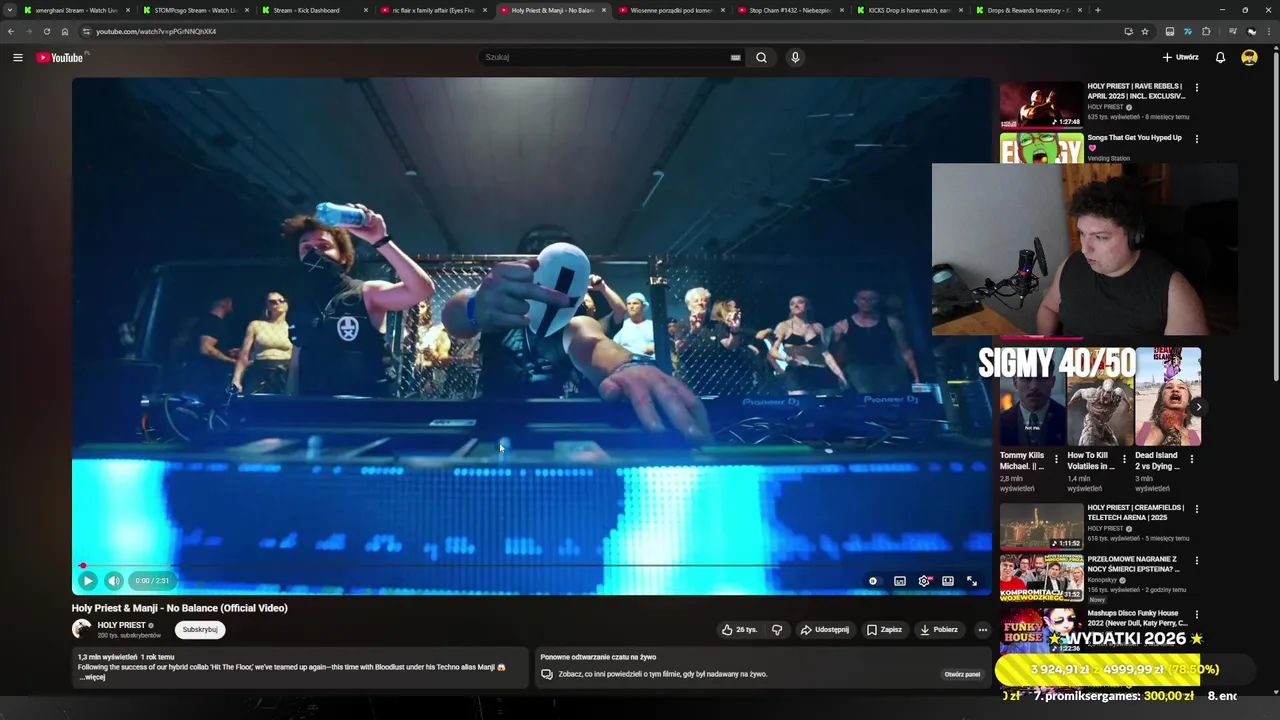Bookmark this page with the star icon

(1145, 31)
